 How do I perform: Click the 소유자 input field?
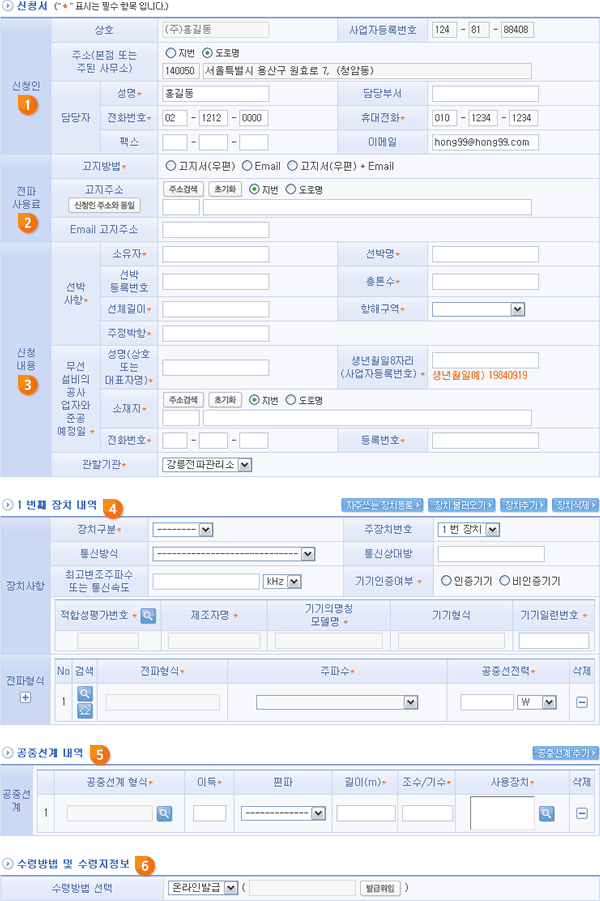point(216,254)
